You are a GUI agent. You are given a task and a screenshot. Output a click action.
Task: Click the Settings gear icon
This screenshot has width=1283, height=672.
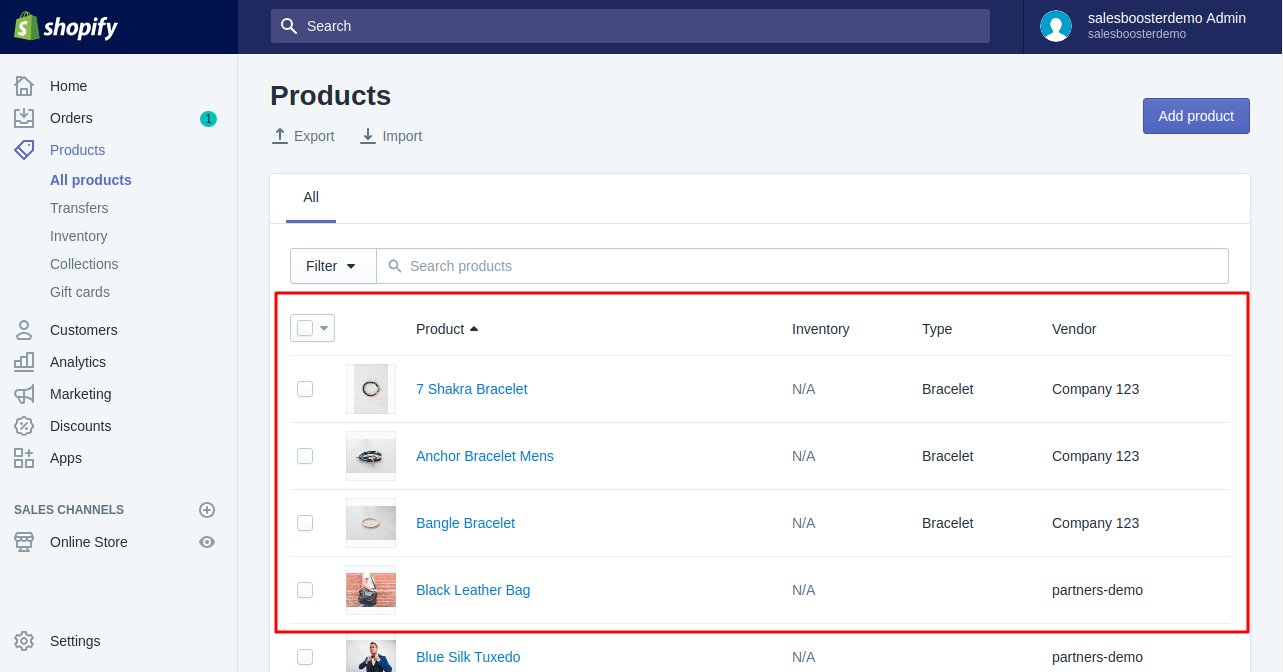[x=24, y=641]
